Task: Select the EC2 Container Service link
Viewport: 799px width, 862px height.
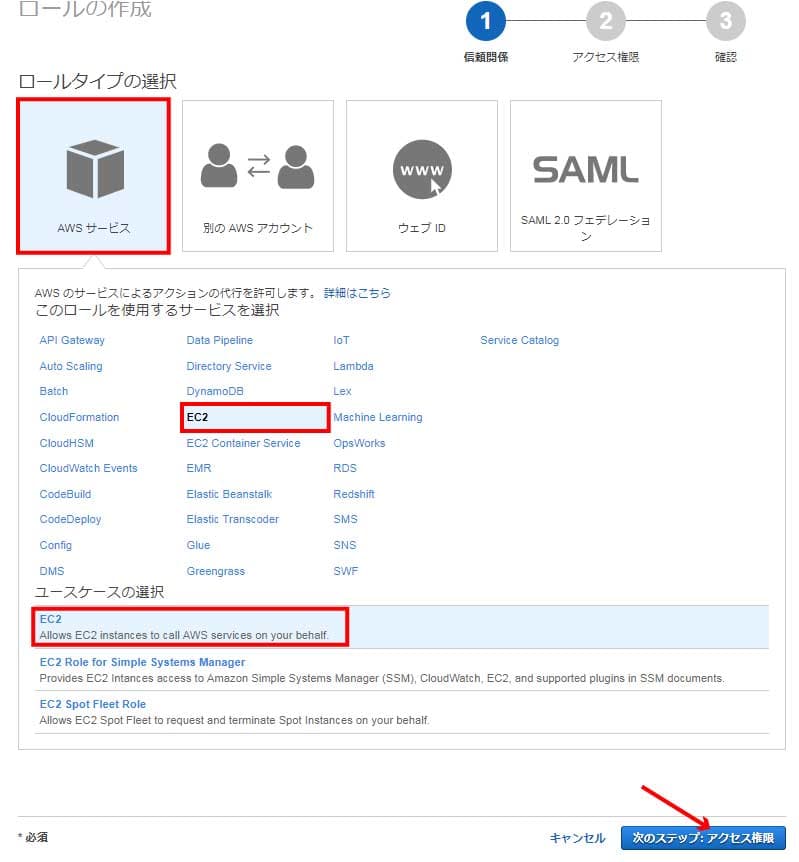Action: point(243,443)
